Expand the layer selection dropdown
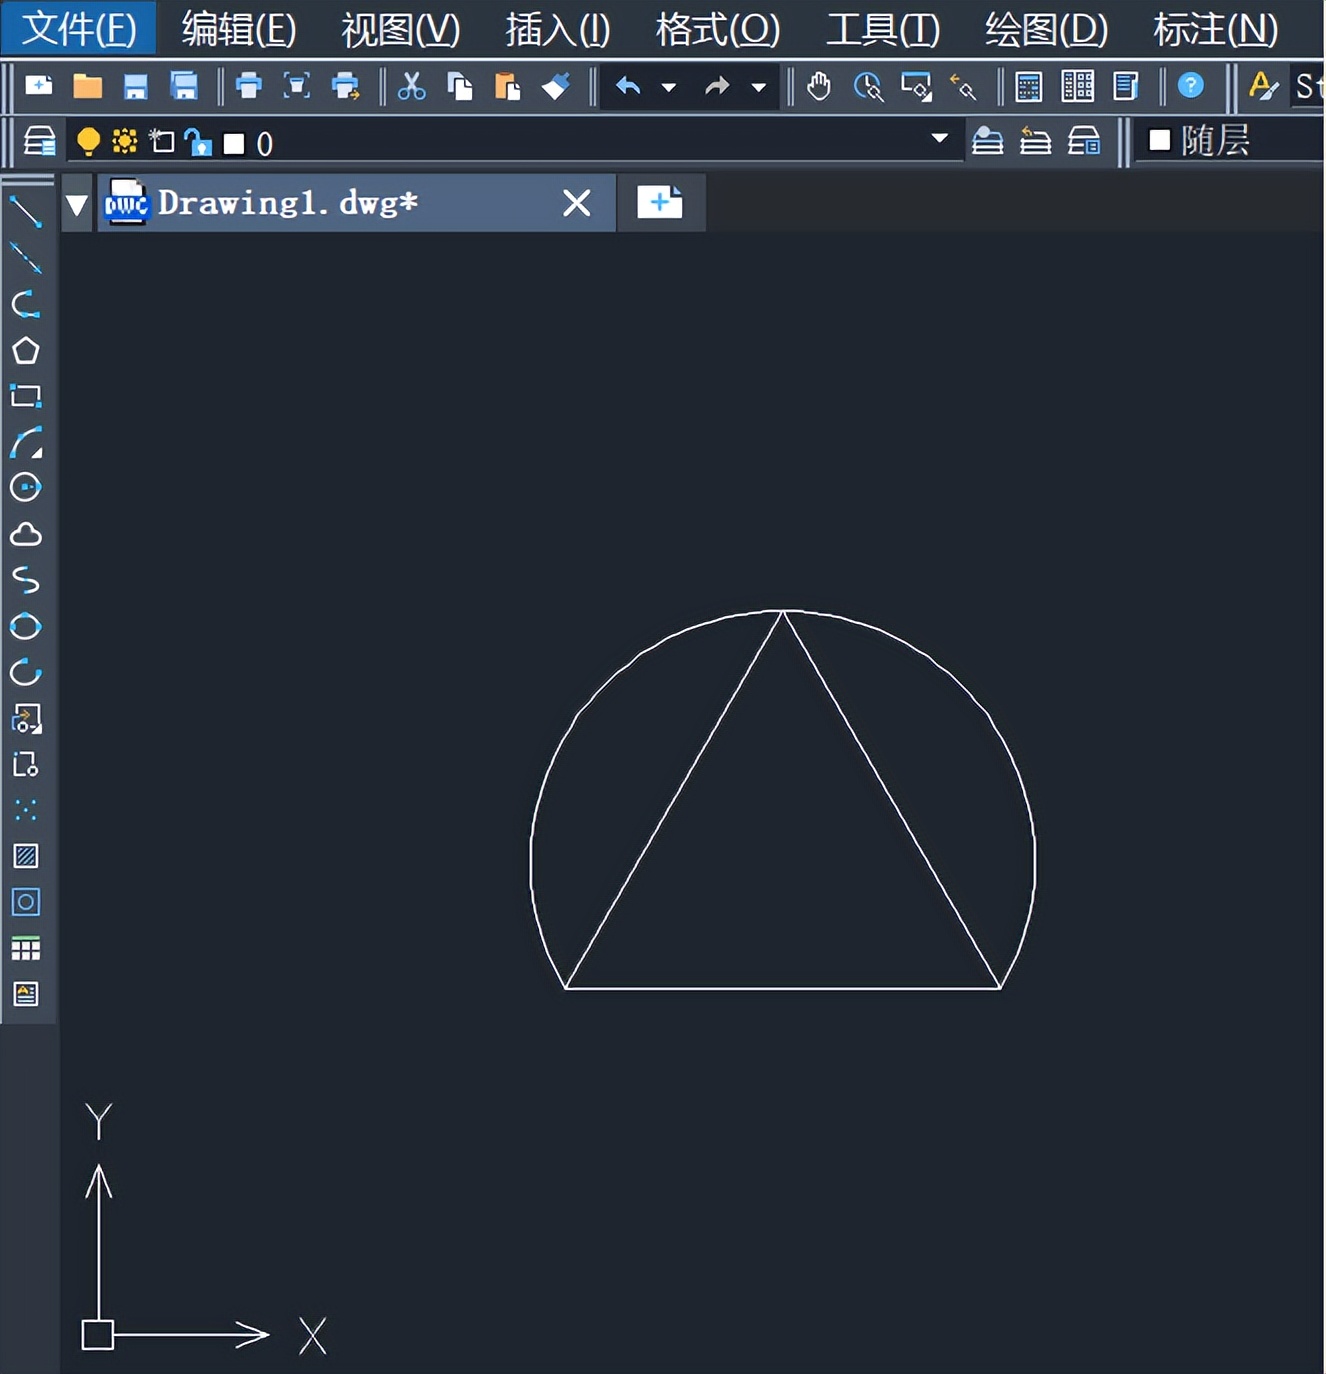The image size is (1326, 1374). click(938, 137)
